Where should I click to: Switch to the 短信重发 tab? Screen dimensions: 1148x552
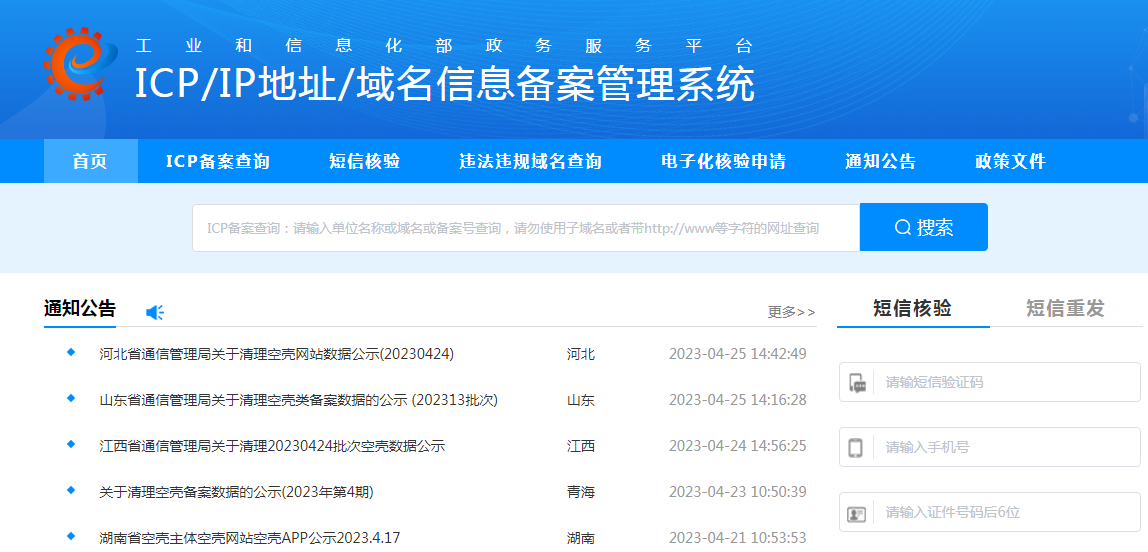[x=1065, y=308]
